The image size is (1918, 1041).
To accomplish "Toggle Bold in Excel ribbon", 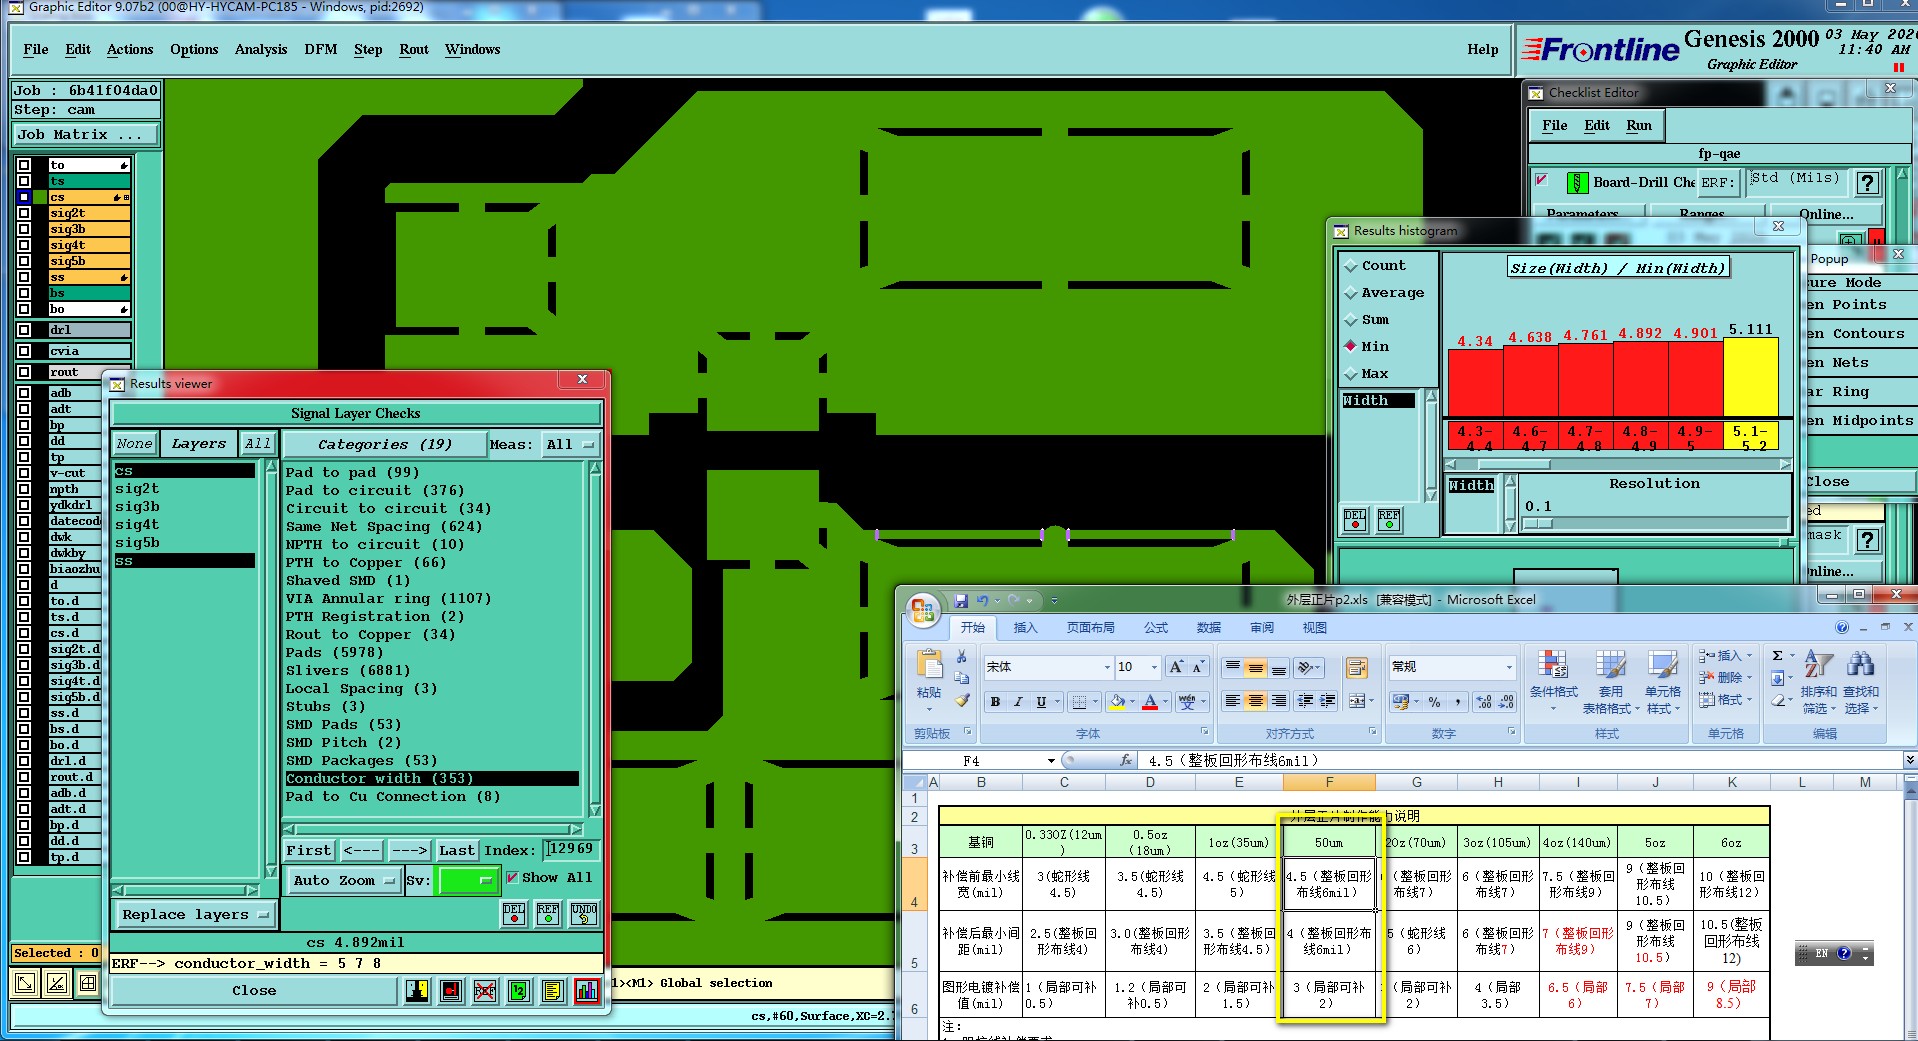I will click(x=995, y=702).
